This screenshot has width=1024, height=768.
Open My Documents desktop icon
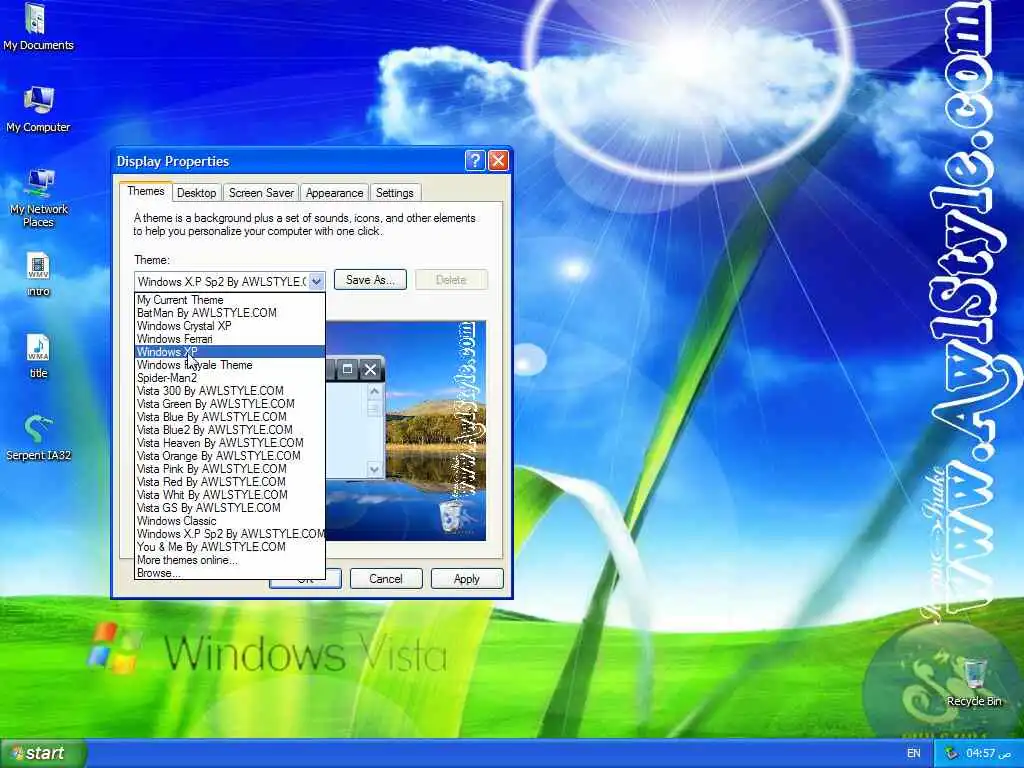[38, 26]
